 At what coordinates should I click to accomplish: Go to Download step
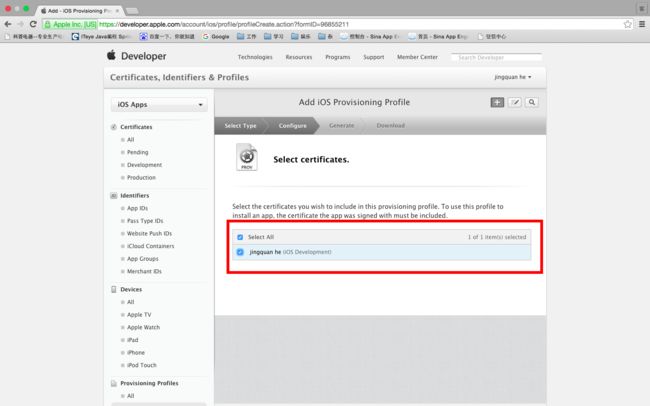click(x=390, y=126)
